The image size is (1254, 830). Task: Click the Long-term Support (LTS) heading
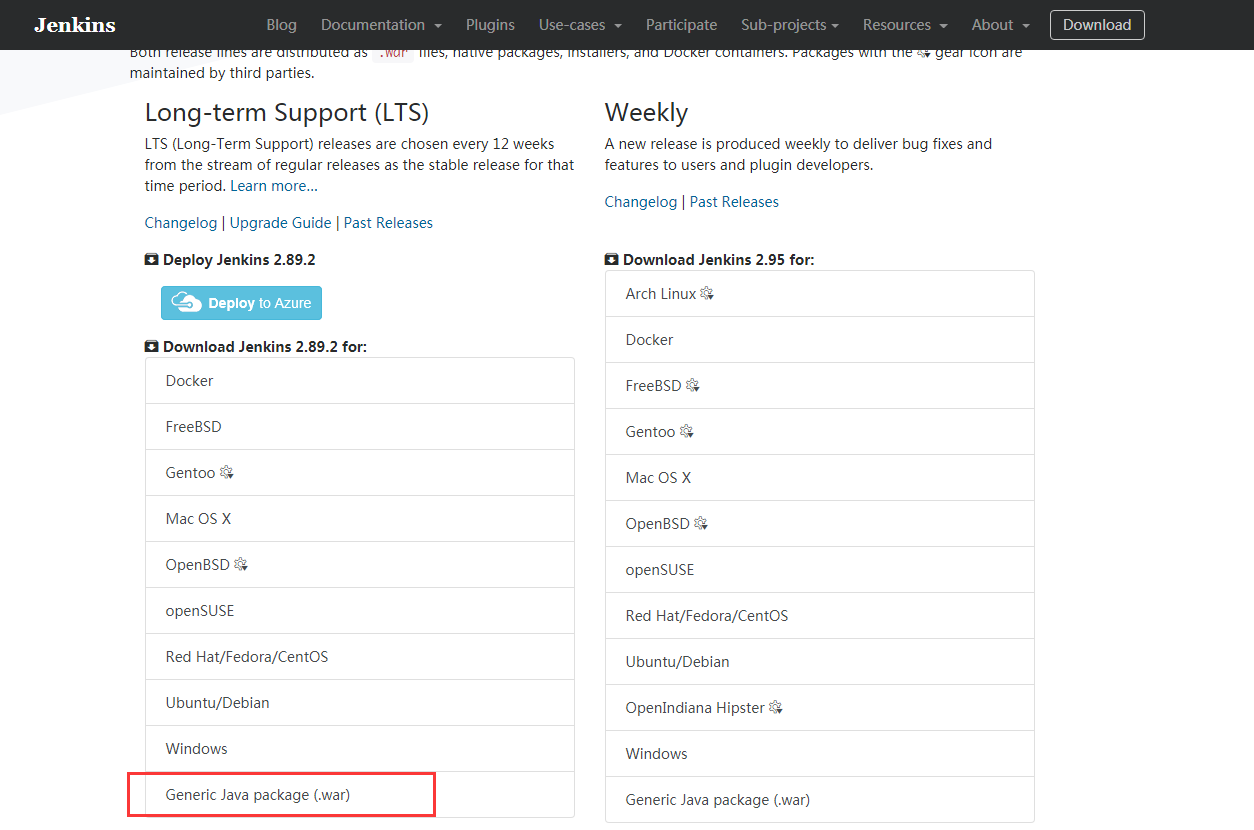pos(287,112)
